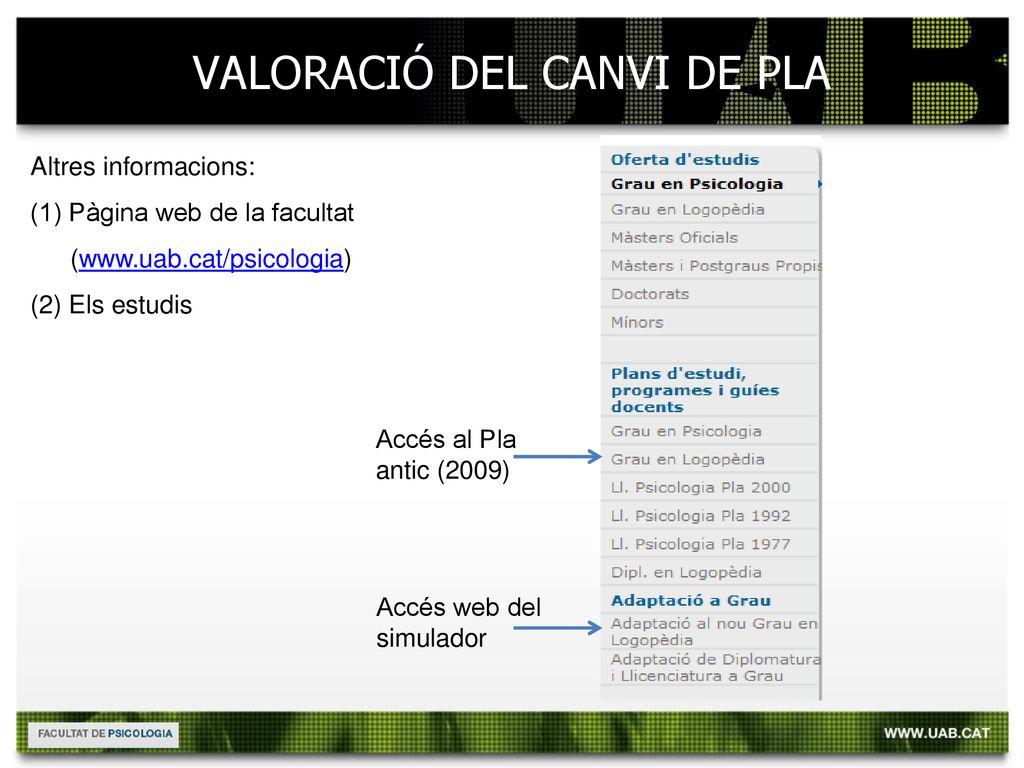Image resolution: width=1024 pixels, height=768 pixels.
Task: Click the Accés web del simulador label
Action: 458,622
